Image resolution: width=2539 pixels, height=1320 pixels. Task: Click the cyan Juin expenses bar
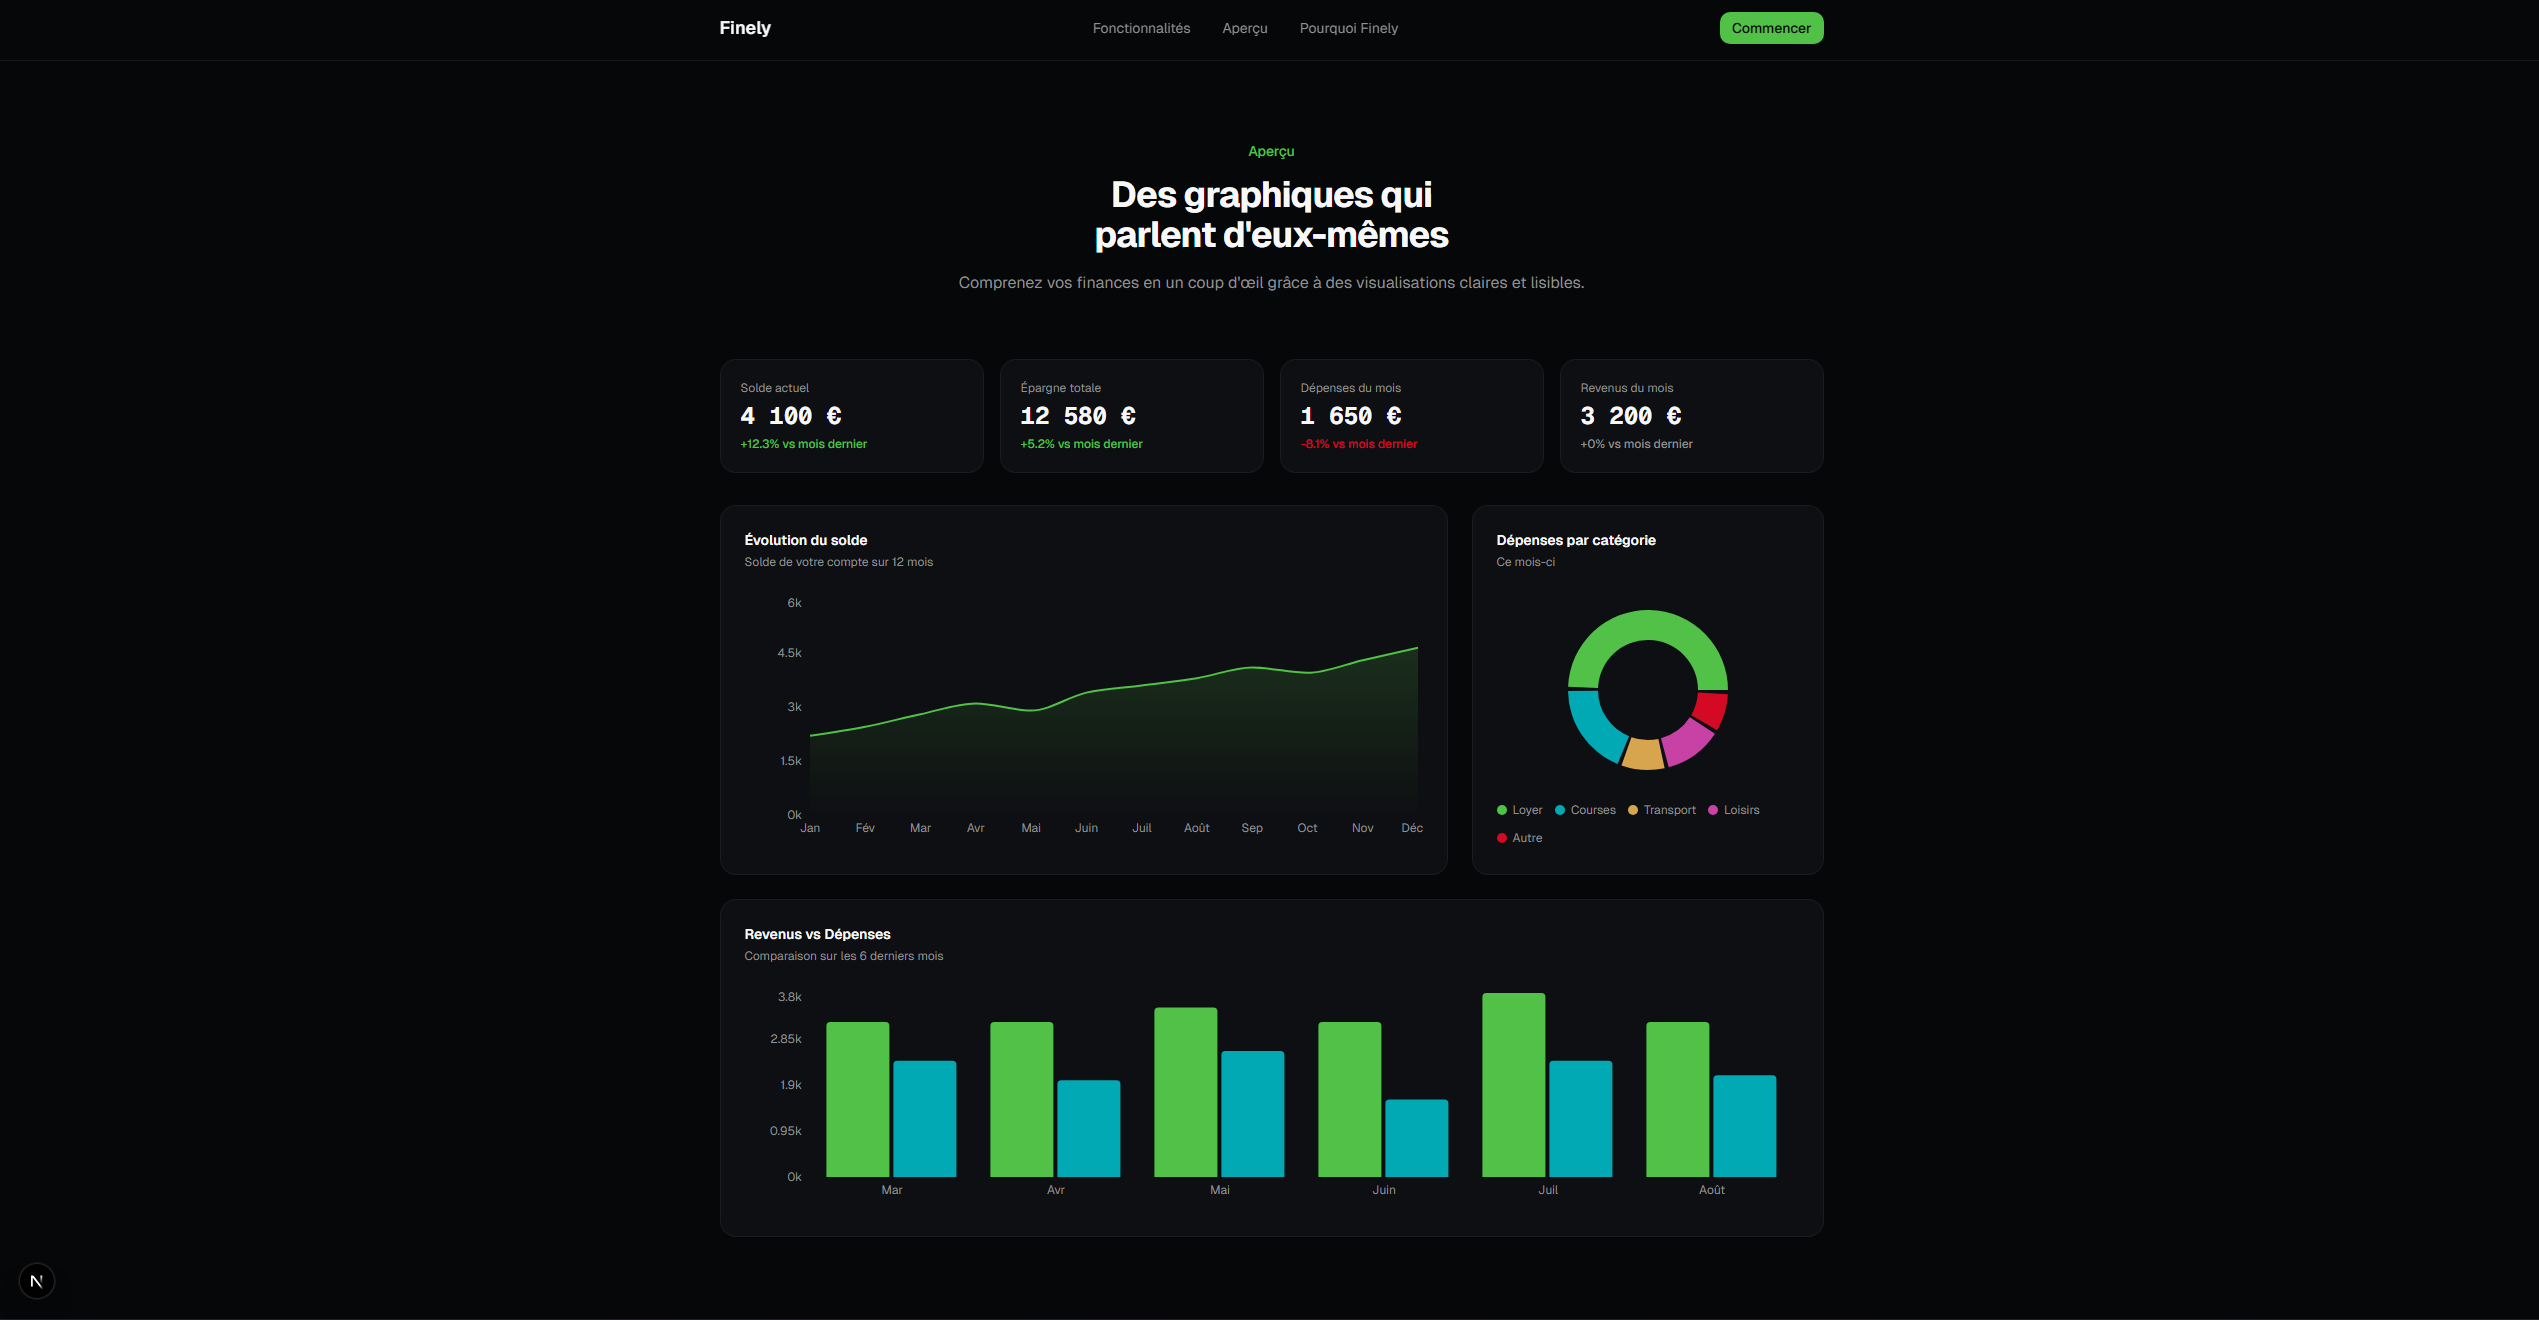pyautogui.click(x=1416, y=1138)
